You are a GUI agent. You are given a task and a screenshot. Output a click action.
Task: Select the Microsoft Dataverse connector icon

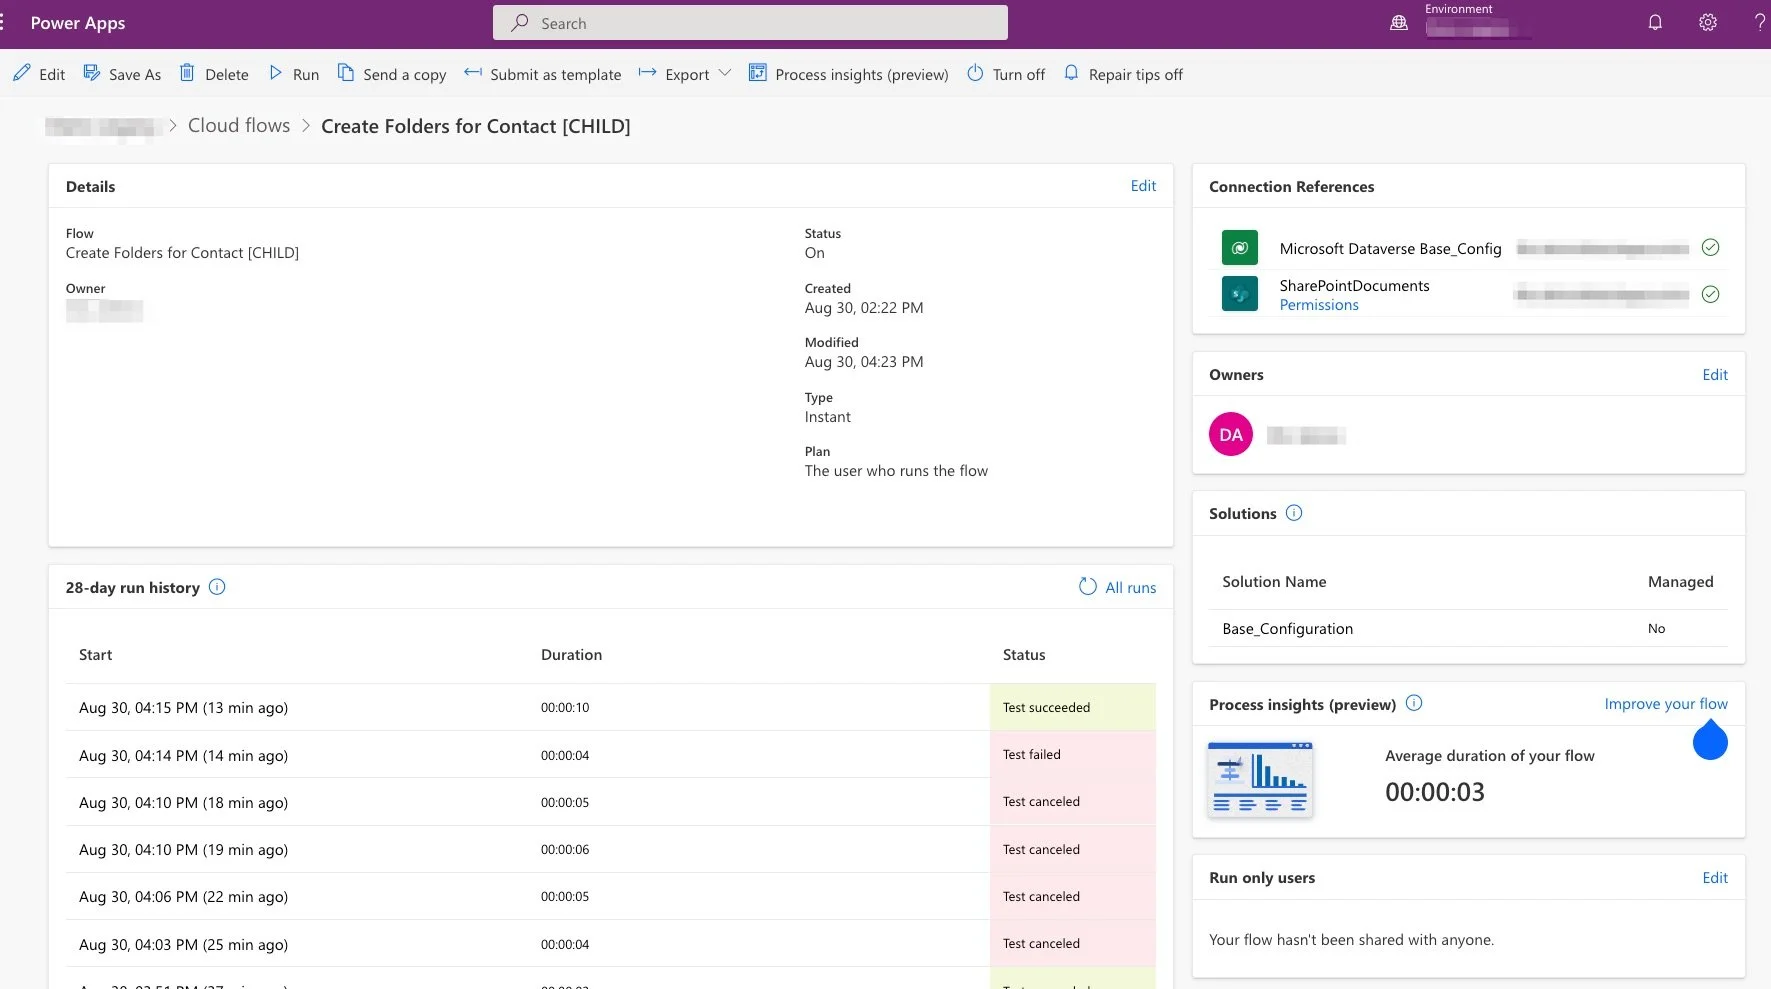1239,247
